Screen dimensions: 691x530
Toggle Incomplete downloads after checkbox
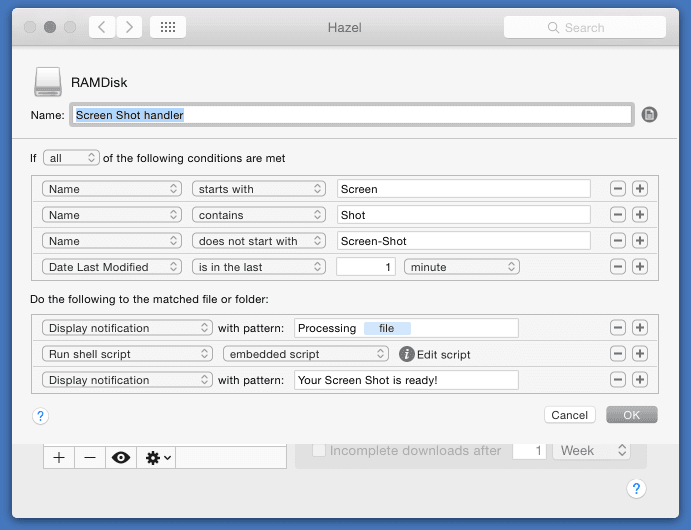tap(319, 450)
